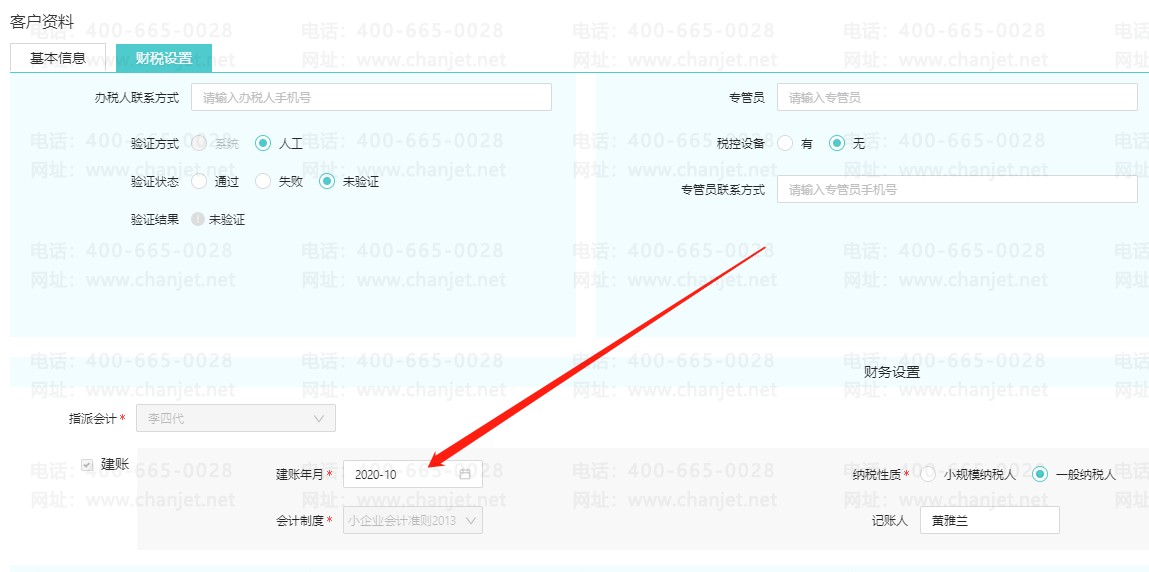Click the 建账年月 date field 2020-10
The width and height of the screenshot is (1149, 572).
pos(413,474)
